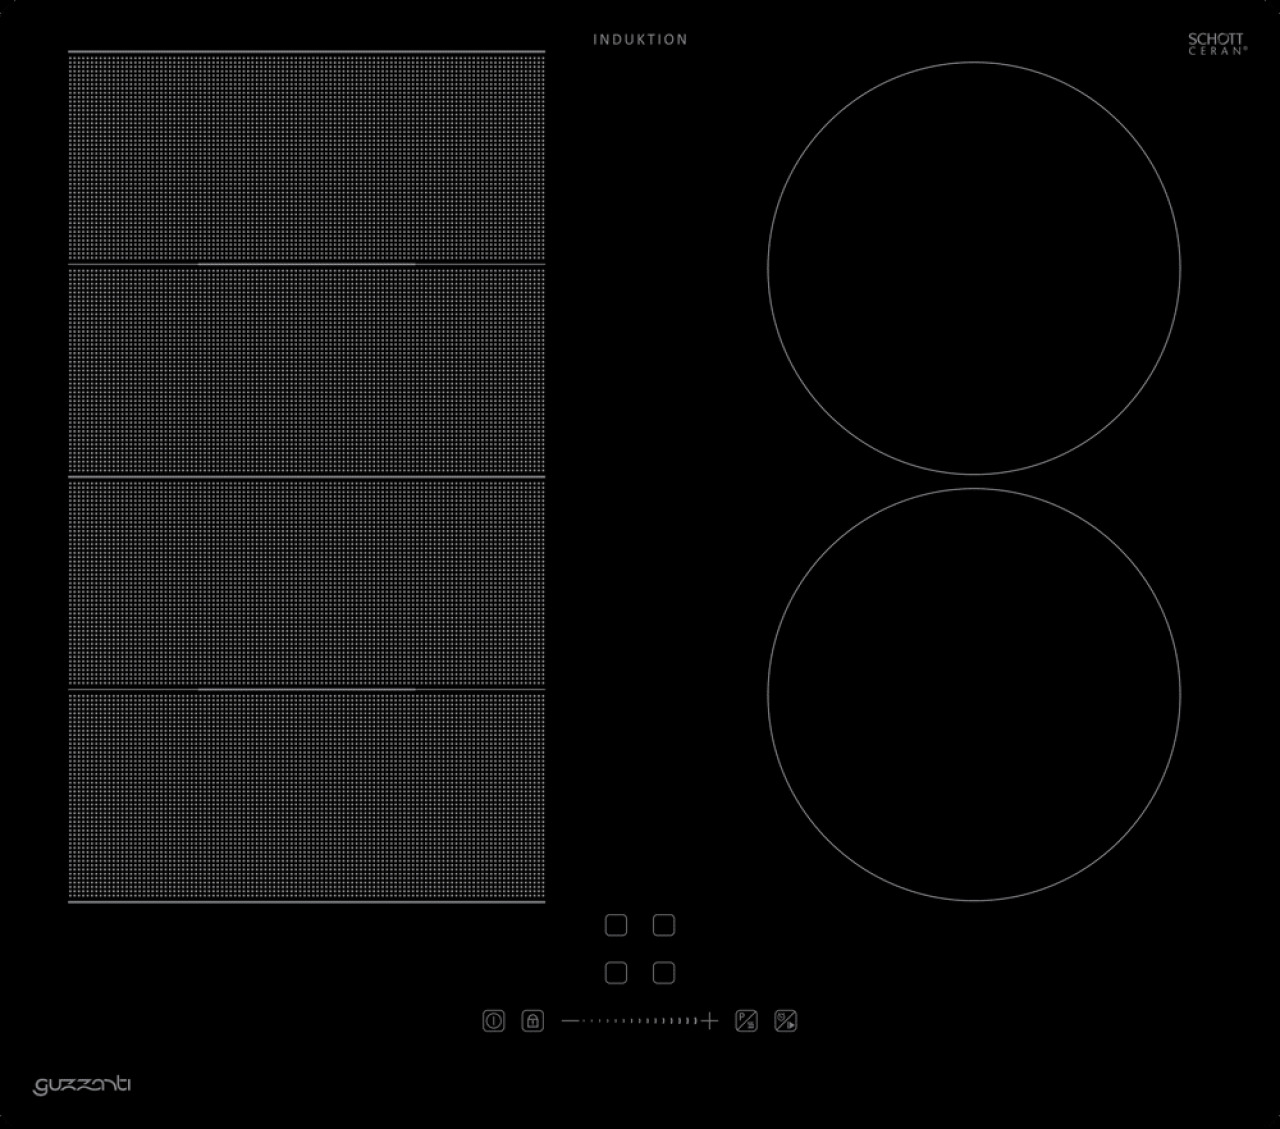Tap the minus sign of power slider
The width and height of the screenshot is (1280, 1129).
click(x=570, y=1021)
